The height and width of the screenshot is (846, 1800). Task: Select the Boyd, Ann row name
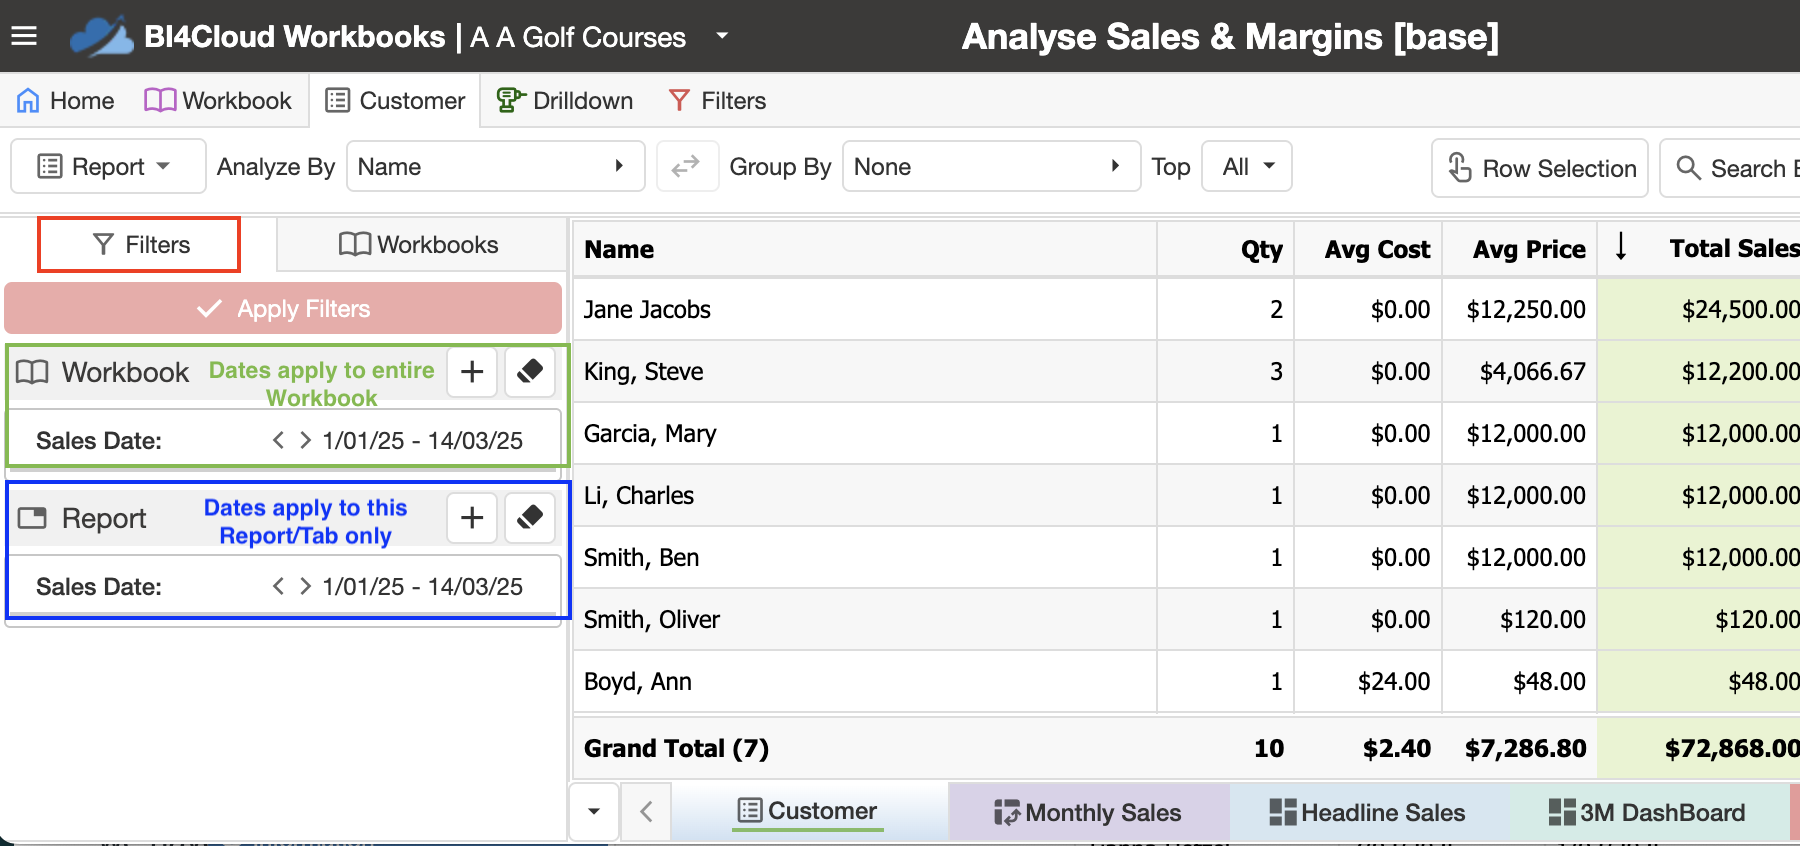pyautogui.click(x=637, y=682)
